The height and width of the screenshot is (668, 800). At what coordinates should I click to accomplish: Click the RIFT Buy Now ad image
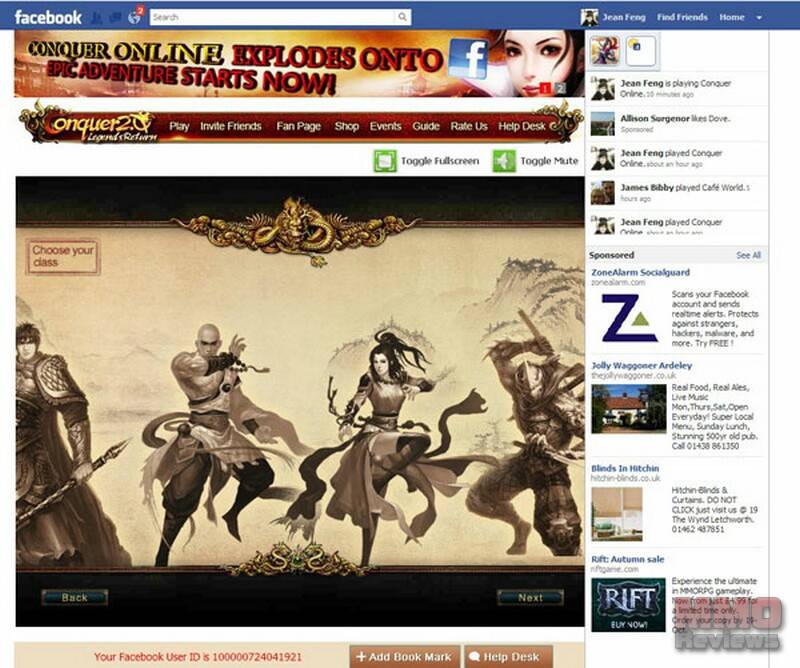coord(629,605)
